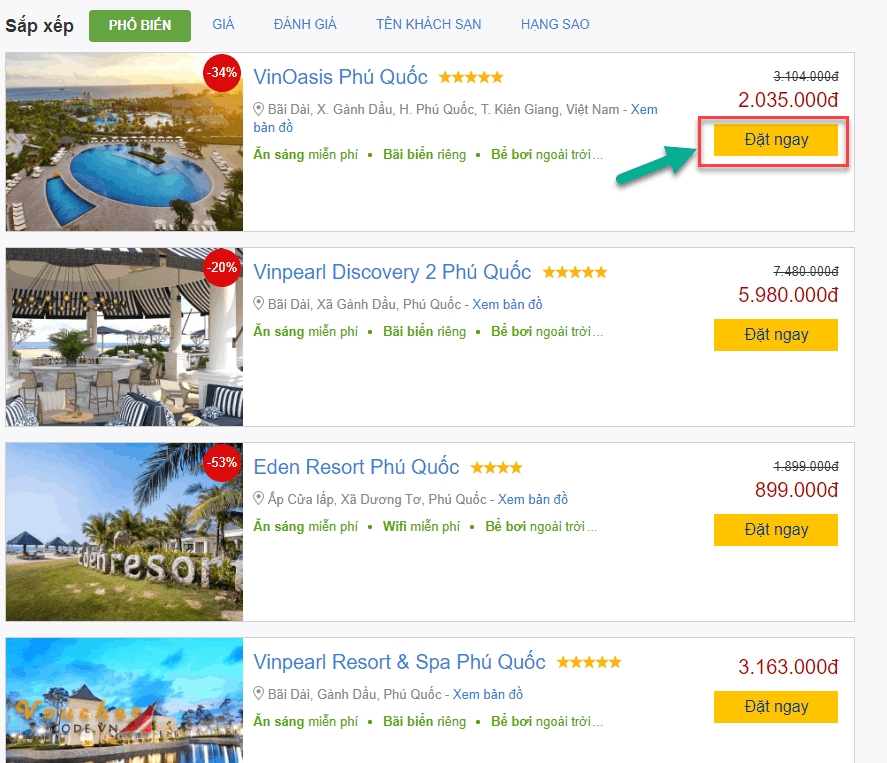887x763 pixels.
Task: Click the -34% discount badge
Action: (222, 72)
